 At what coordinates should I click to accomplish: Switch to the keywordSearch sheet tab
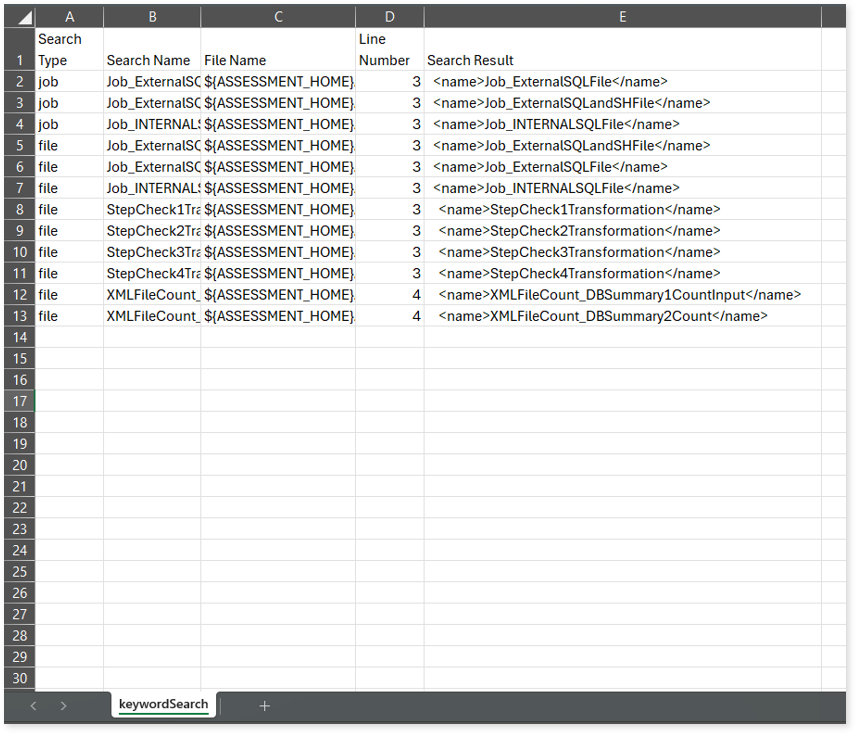[163, 705]
